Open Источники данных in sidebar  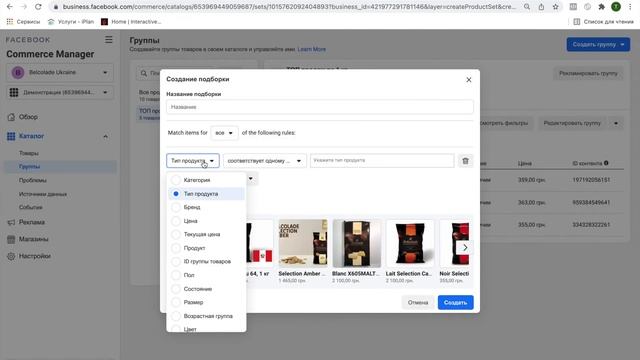[x=43, y=194]
